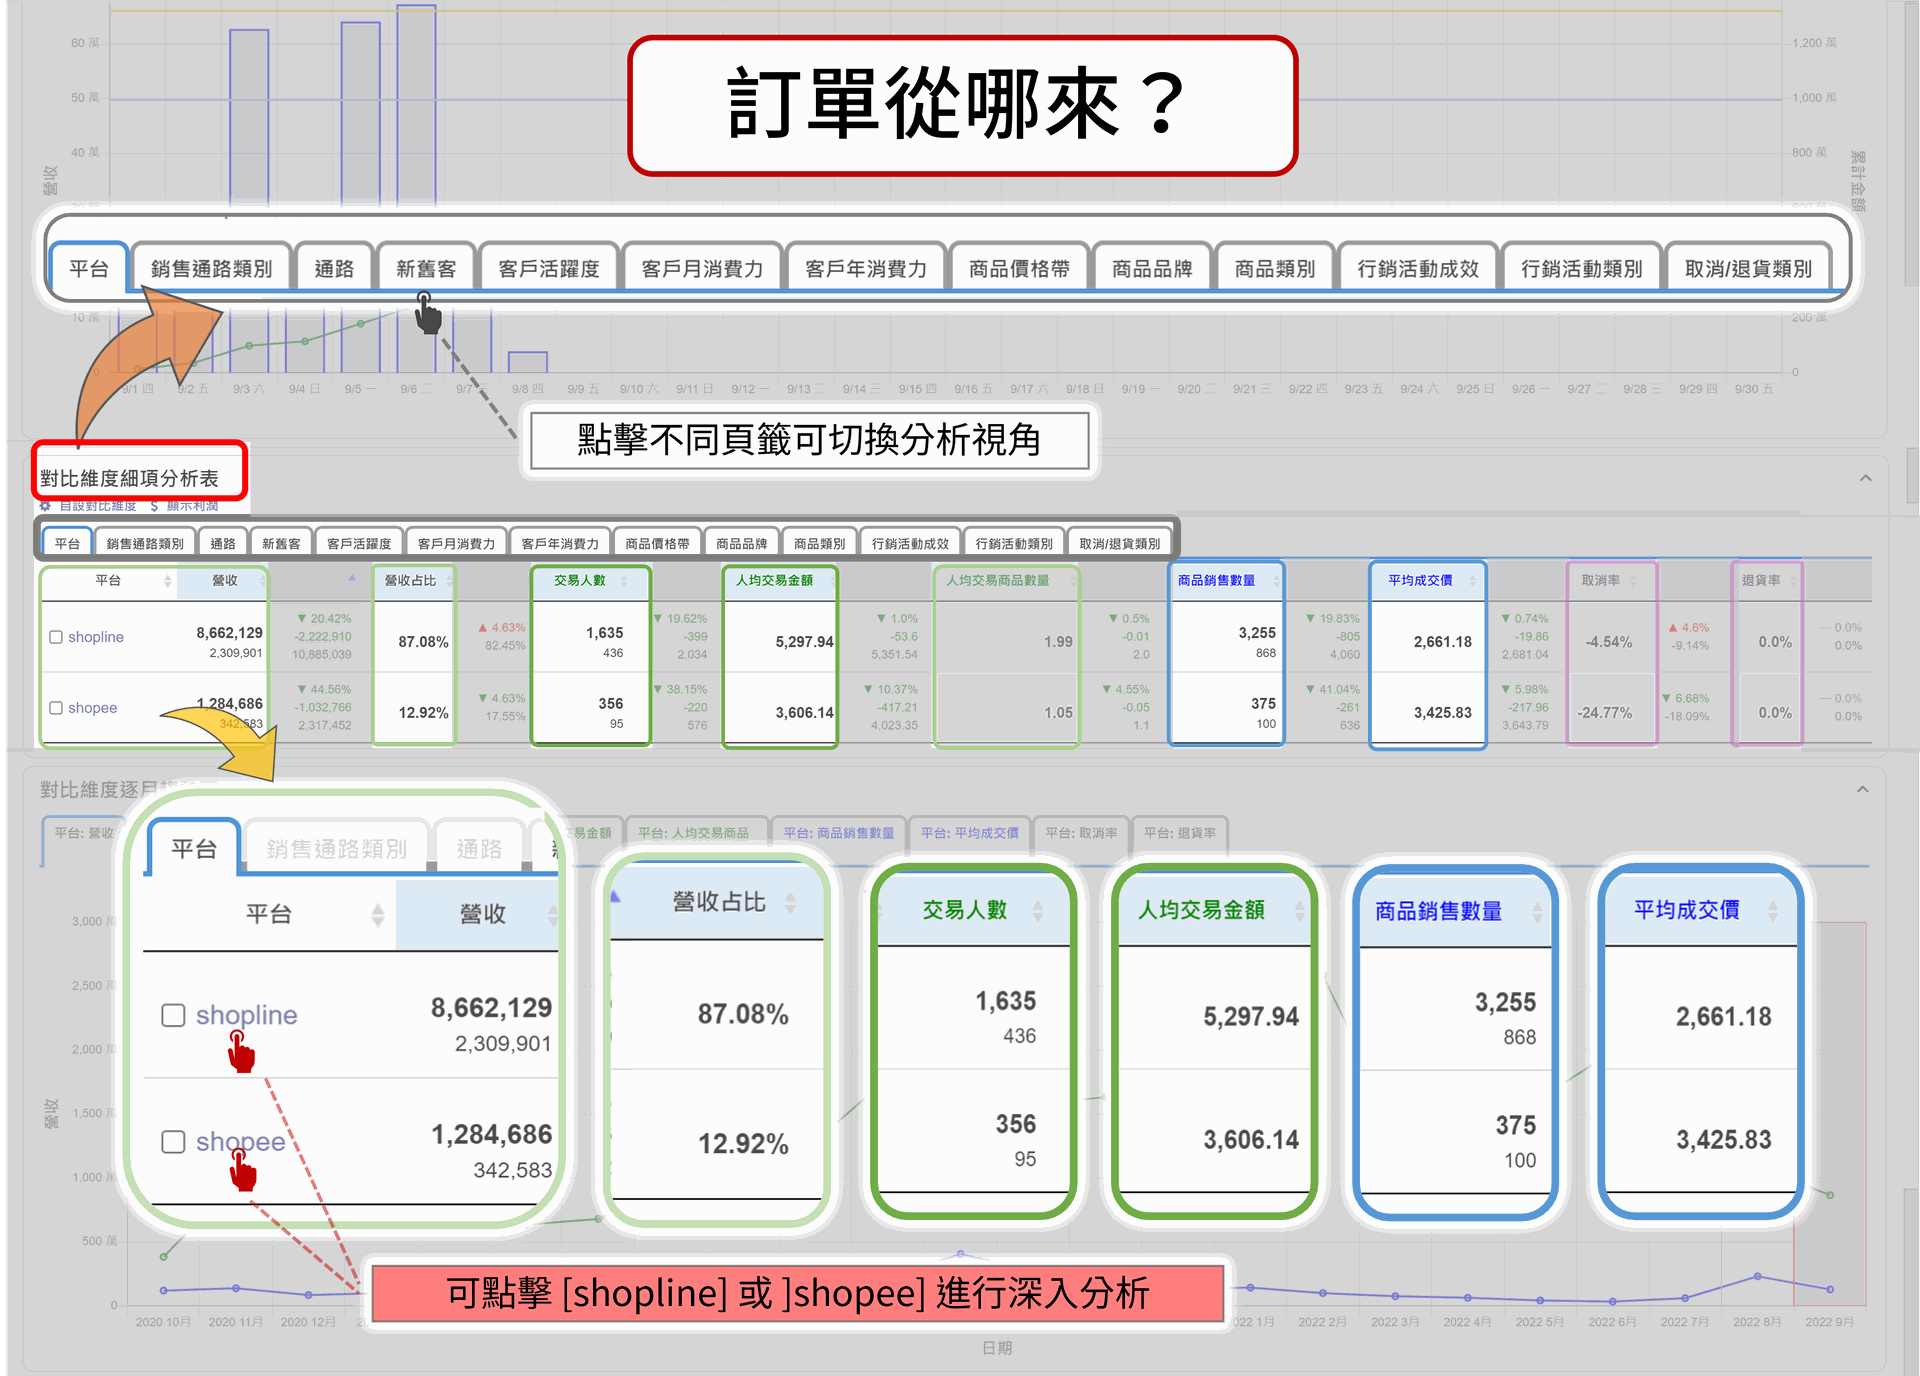Select the 5,351.54 comparison value

click(x=894, y=655)
